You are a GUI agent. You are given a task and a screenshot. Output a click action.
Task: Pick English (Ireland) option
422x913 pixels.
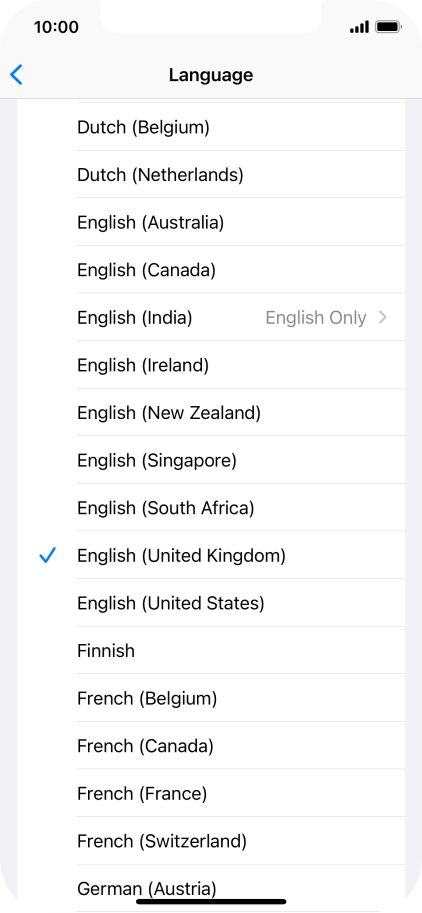[x=211, y=365]
